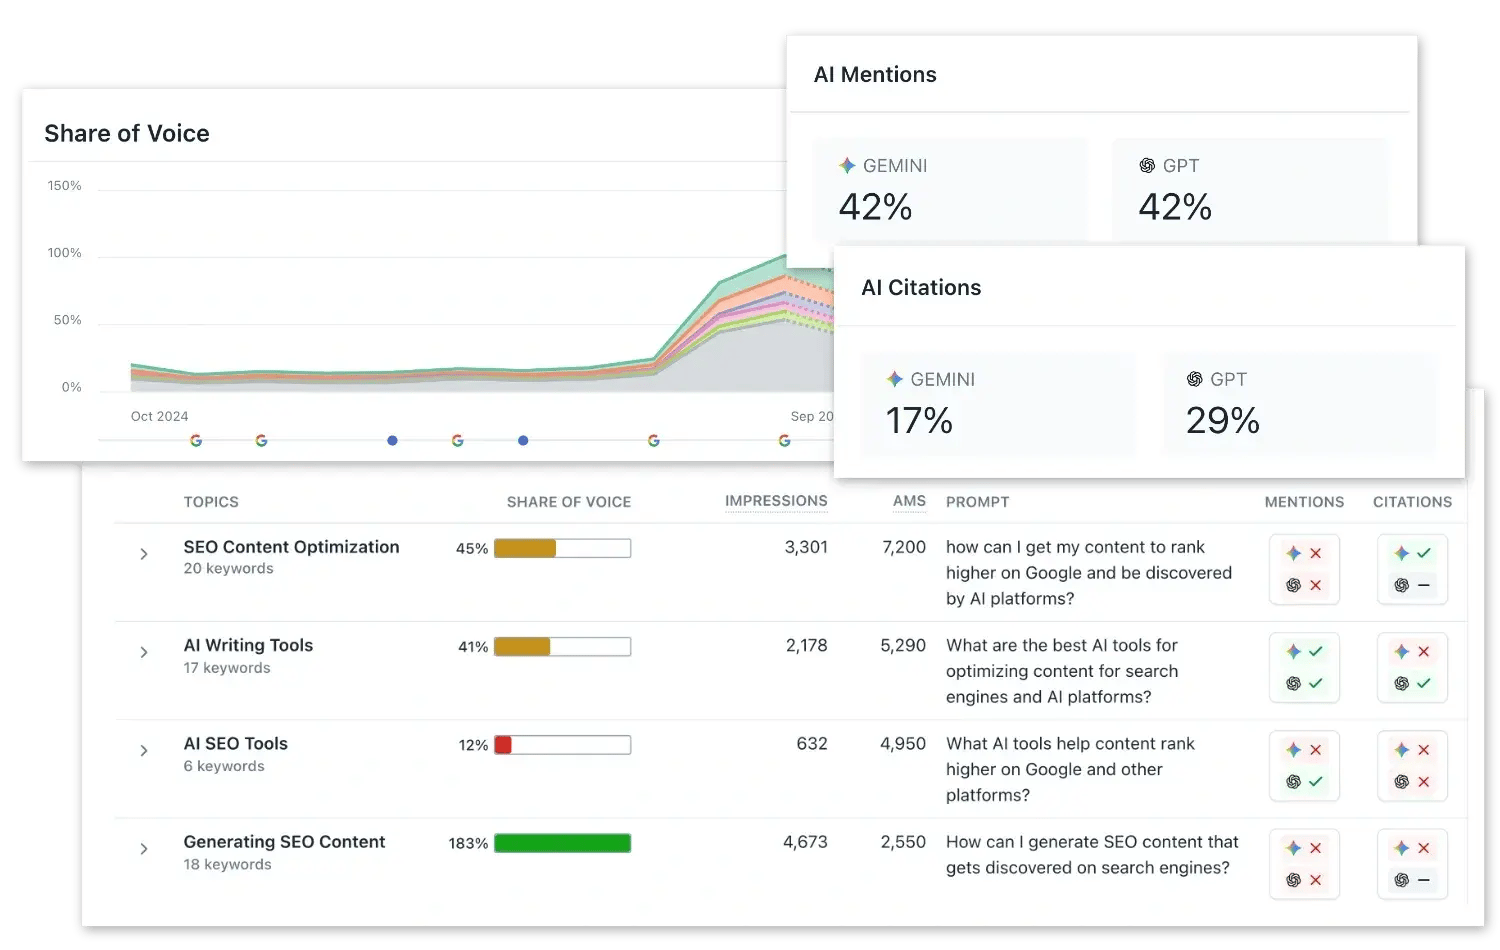Click mentions status box for first prompt
Viewport: 1500px width, 950px height.
(x=1304, y=569)
